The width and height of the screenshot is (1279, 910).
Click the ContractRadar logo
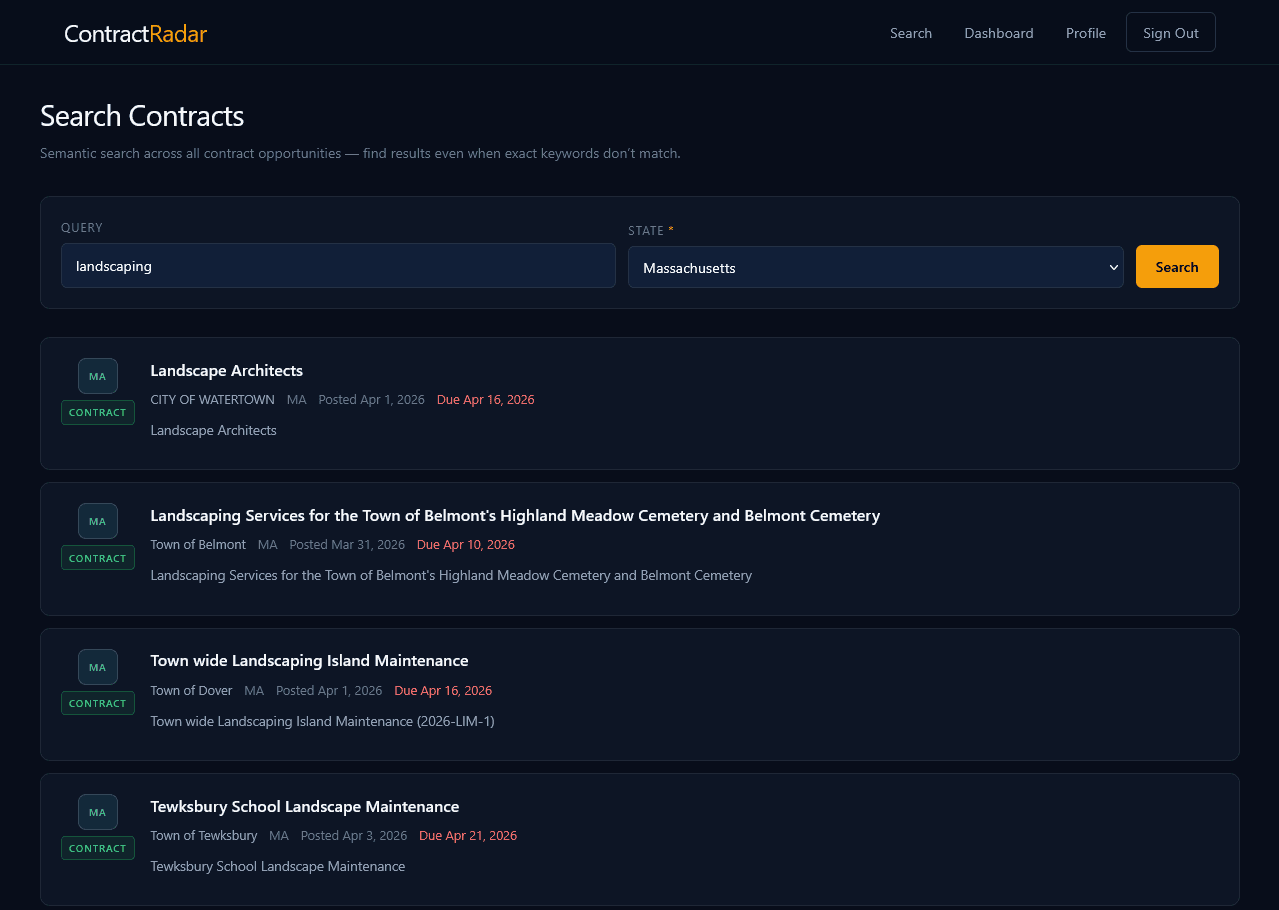[135, 33]
